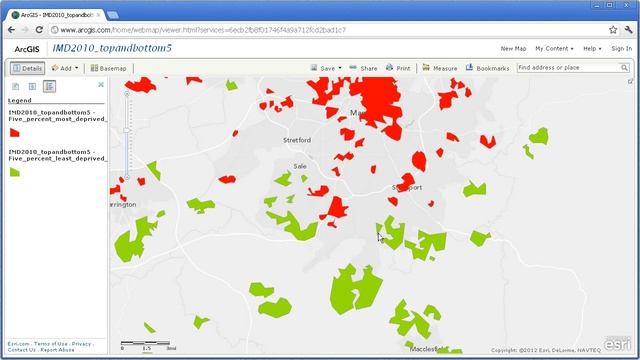The width and height of the screenshot is (640, 360).
Task: Click the zoom out button on slider
Action: [x=127, y=178]
